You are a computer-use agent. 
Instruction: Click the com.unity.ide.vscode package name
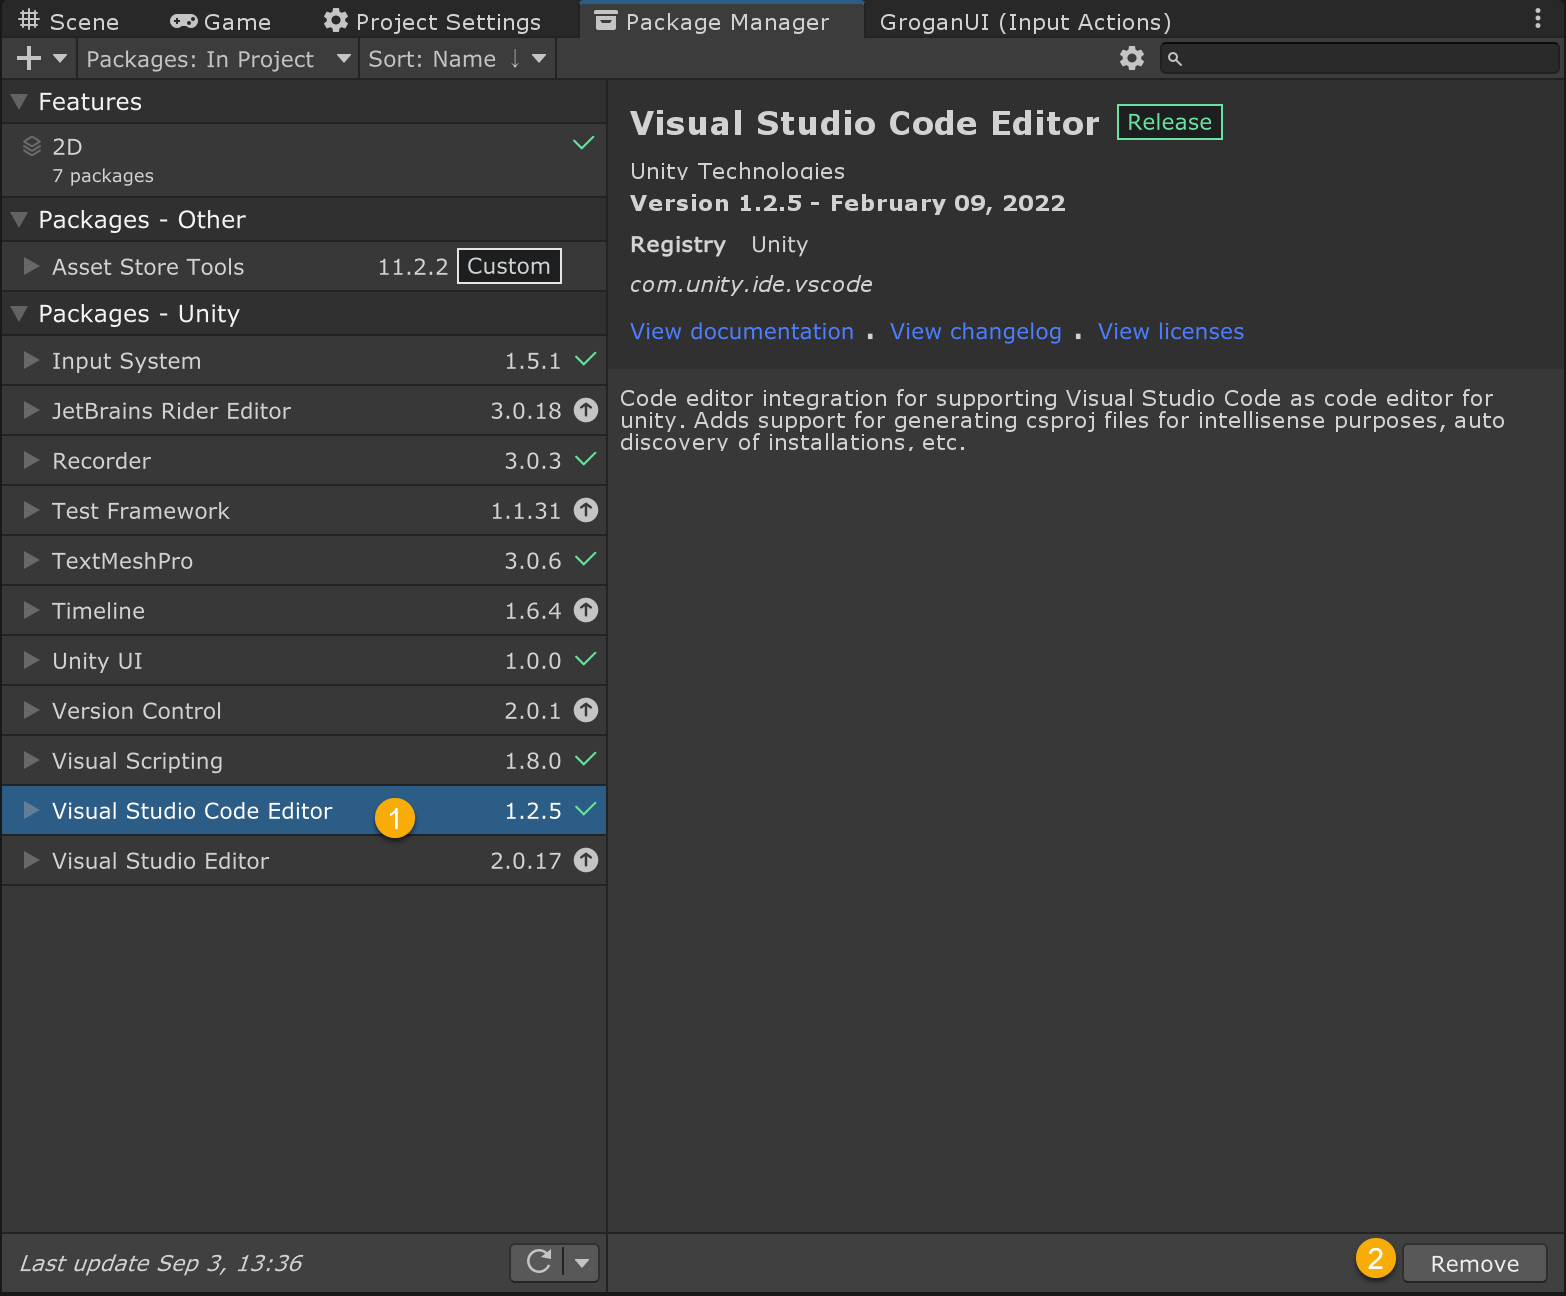click(751, 284)
